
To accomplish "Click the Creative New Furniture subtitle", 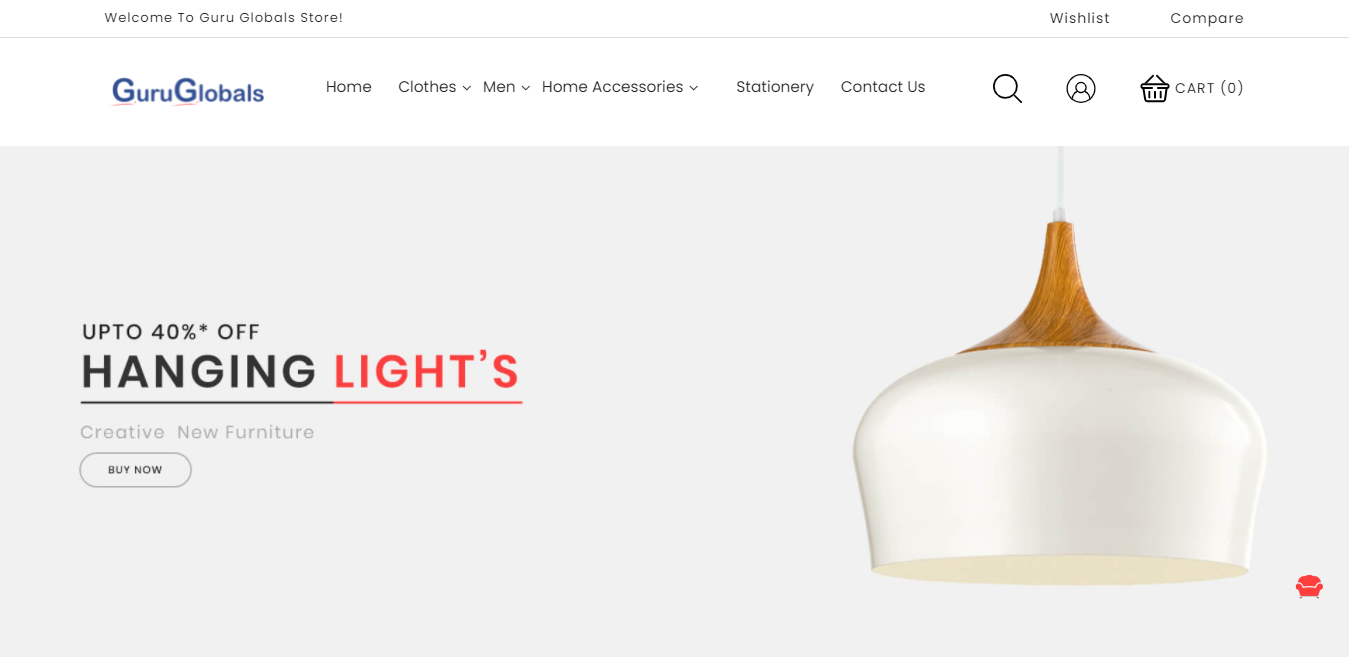I will pyautogui.click(x=197, y=432).
